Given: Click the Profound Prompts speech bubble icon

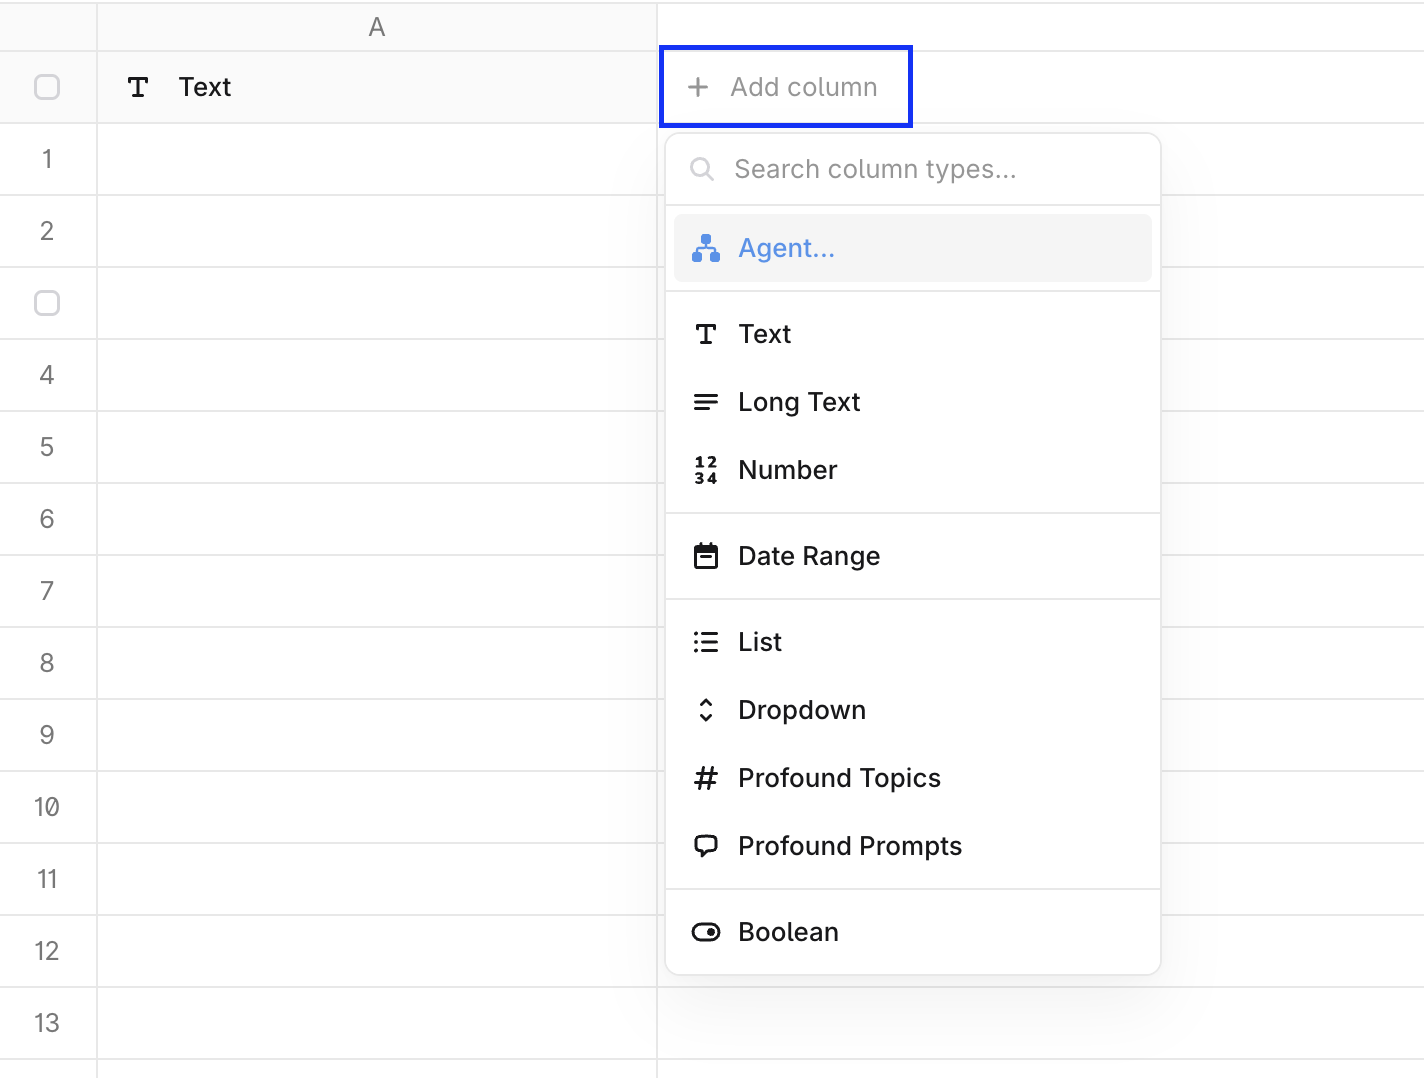Looking at the screenshot, I should pos(706,846).
